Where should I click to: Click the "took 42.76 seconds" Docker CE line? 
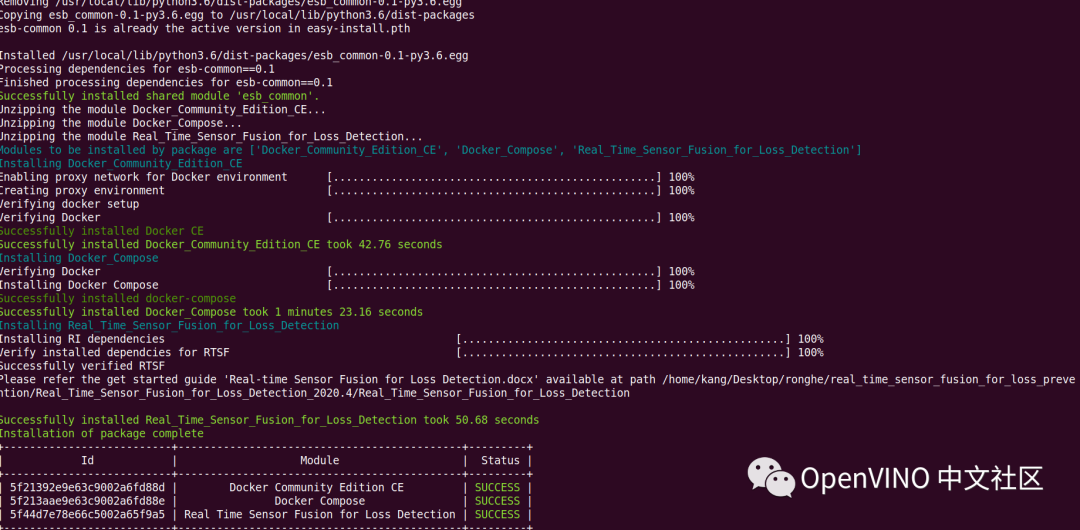tap(221, 245)
